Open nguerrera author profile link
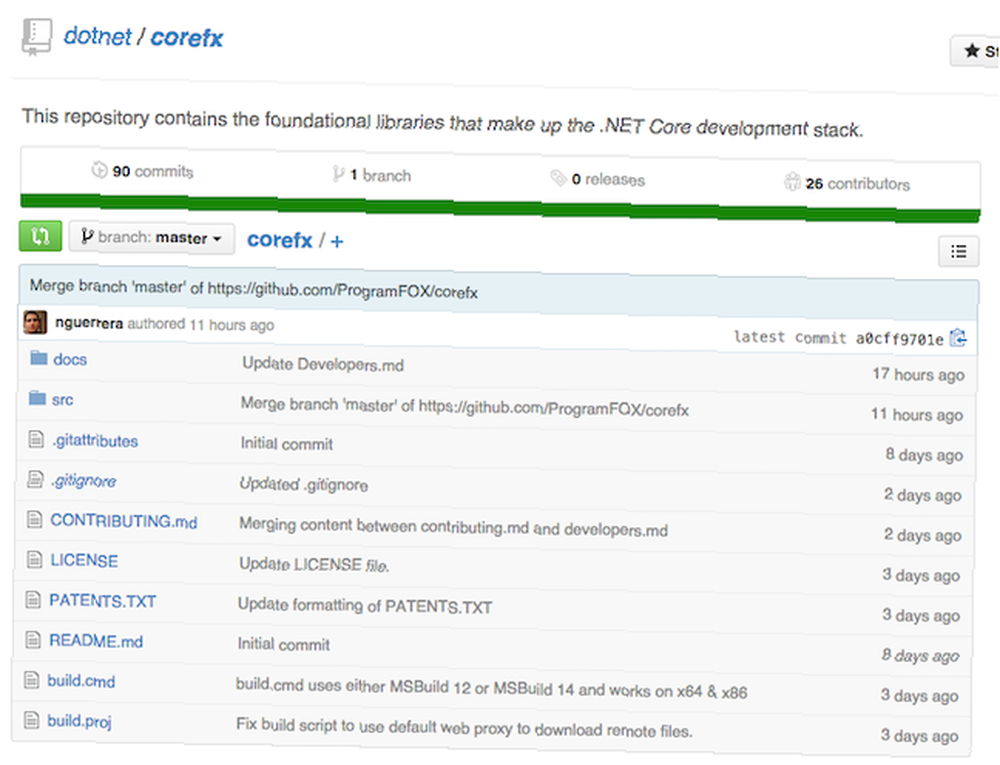This screenshot has height=765, width=1000. [89, 323]
